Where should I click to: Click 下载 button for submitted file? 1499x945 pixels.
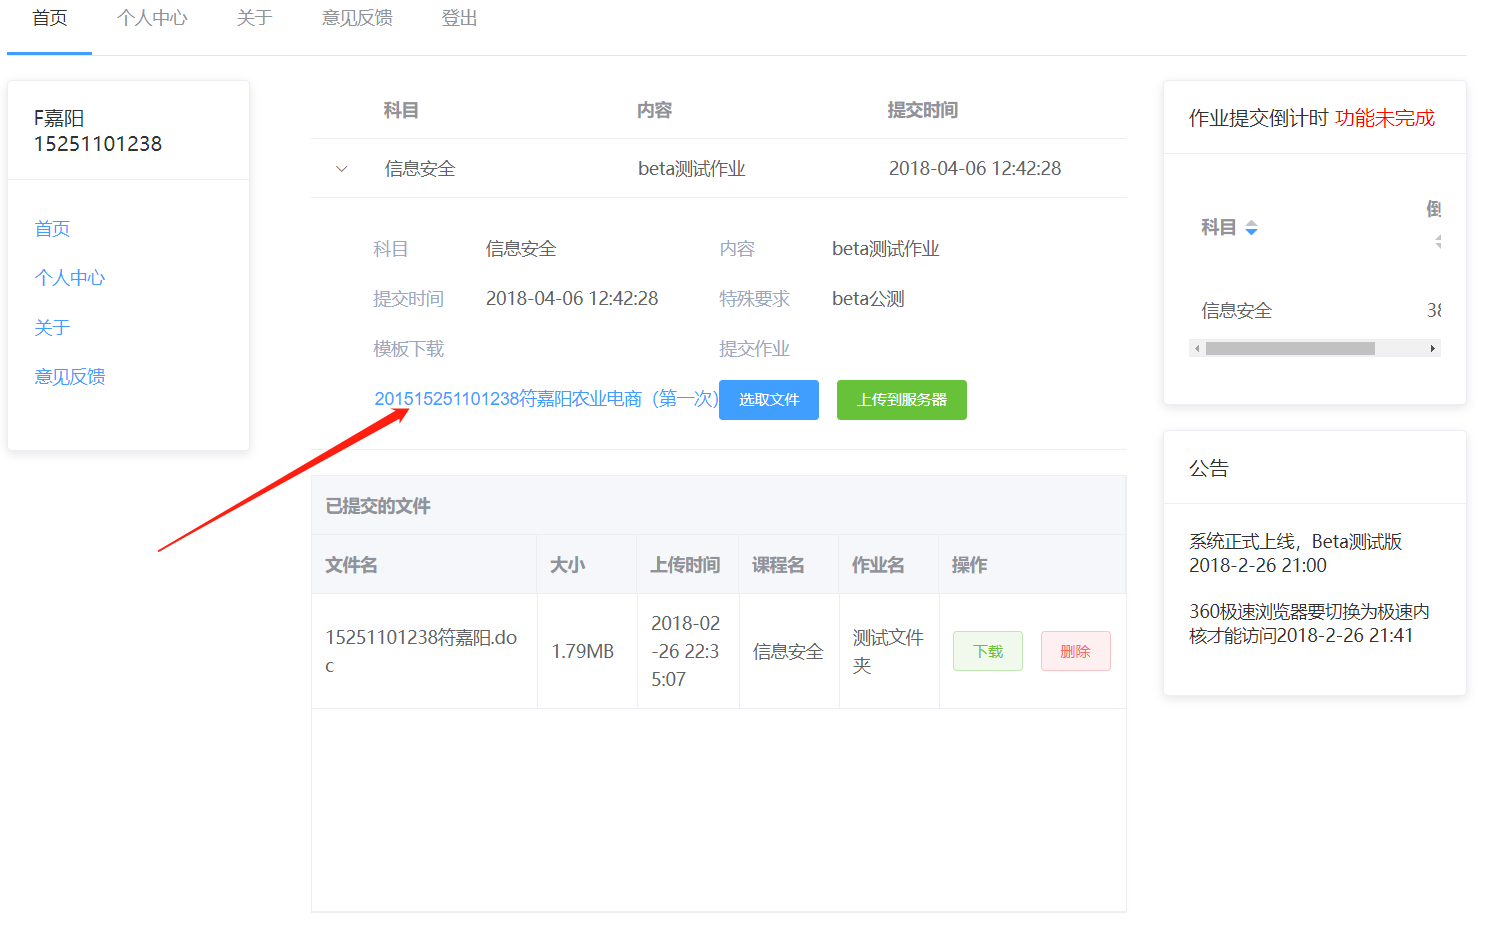coord(987,651)
